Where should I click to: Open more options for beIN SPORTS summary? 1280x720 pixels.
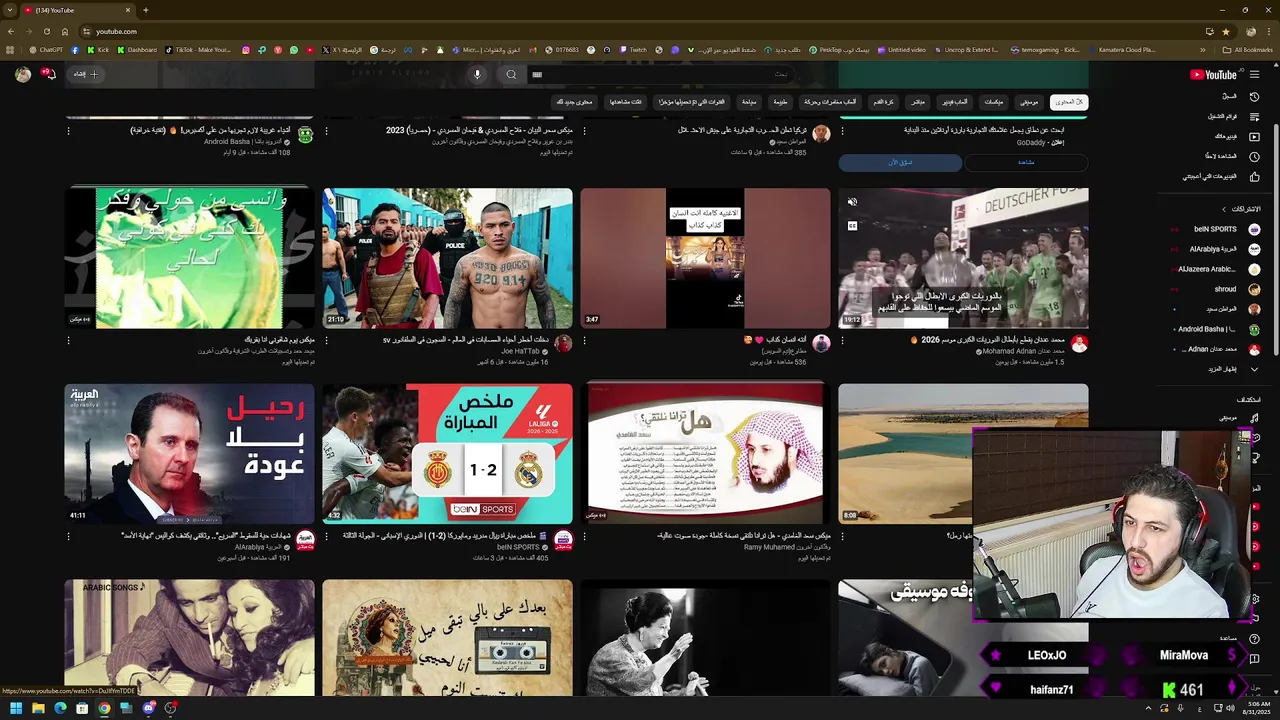click(x=326, y=536)
